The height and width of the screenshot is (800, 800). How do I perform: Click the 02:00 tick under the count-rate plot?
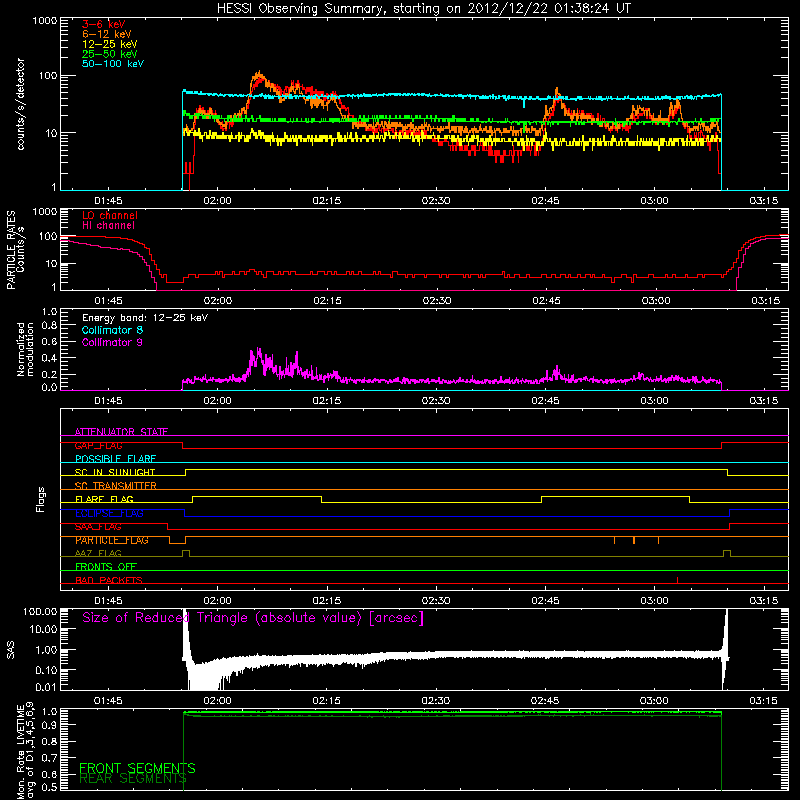217,201
